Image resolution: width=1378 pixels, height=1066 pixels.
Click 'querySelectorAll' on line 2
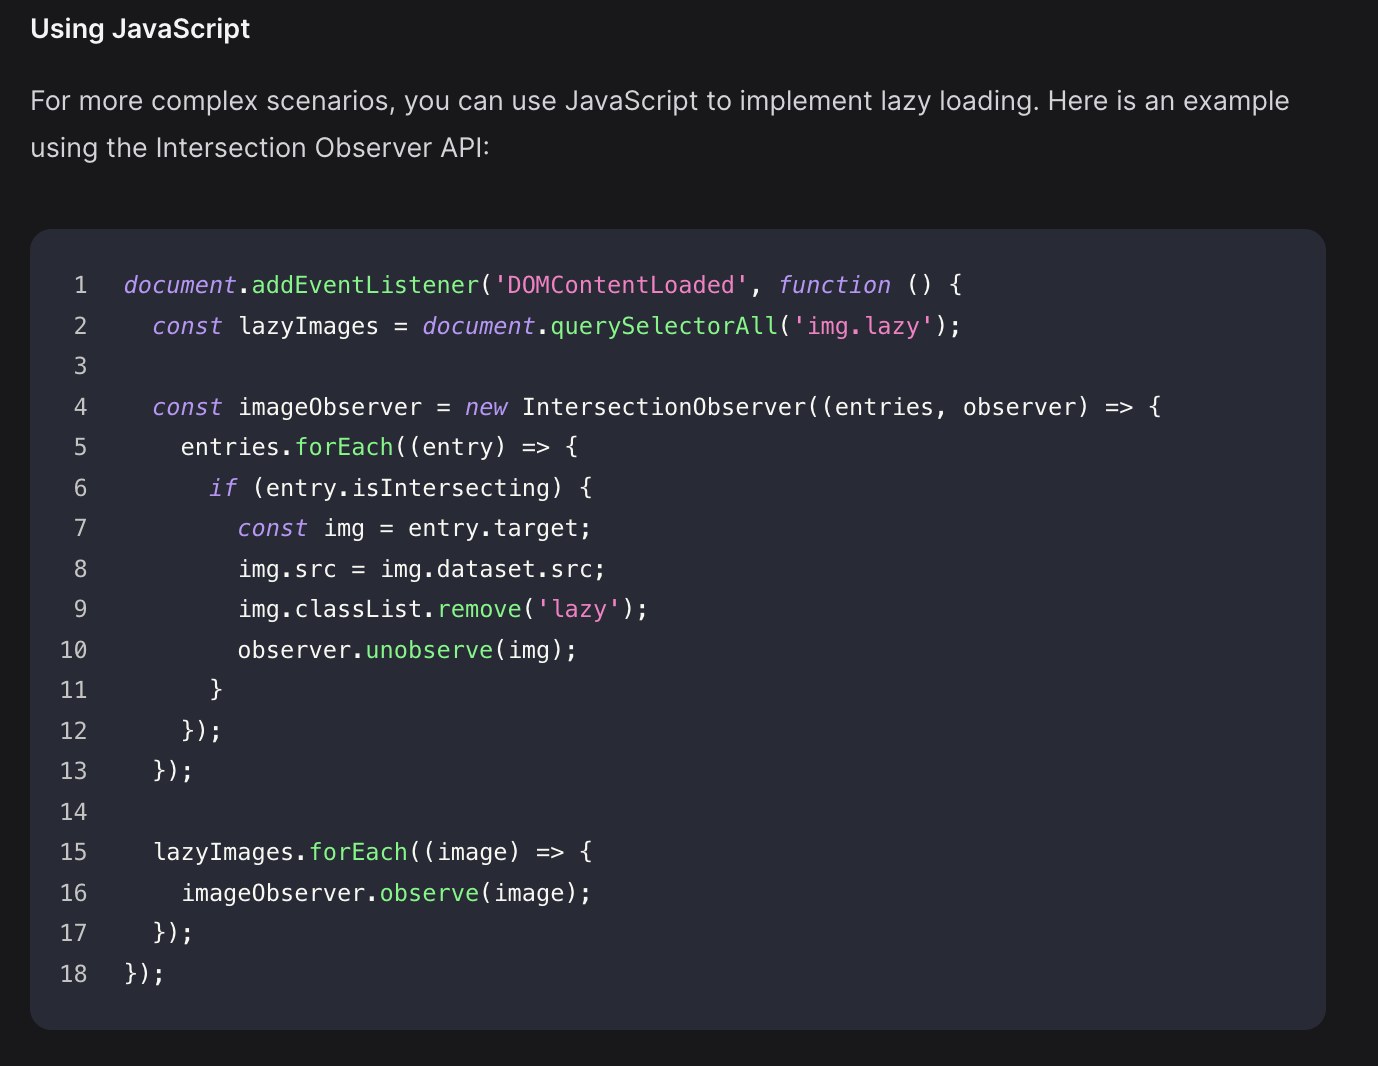coord(664,326)
